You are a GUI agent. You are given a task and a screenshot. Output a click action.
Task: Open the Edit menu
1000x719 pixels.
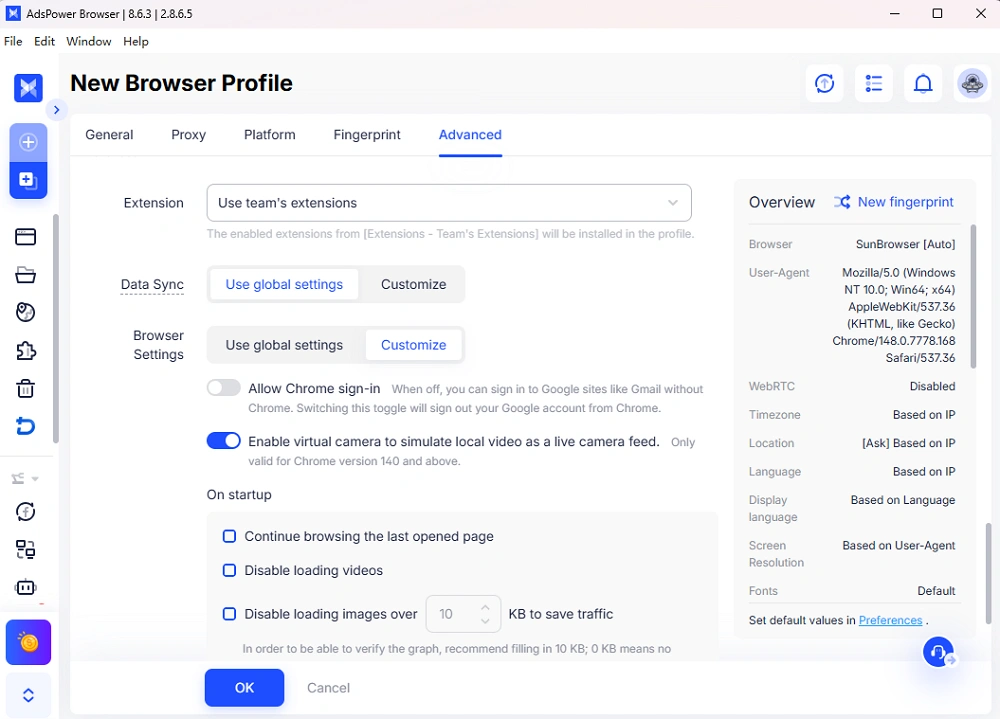click(x=44, y=41)
